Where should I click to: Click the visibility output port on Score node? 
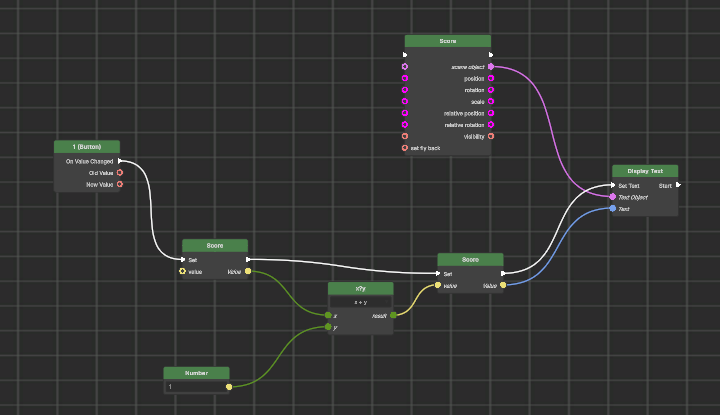[491, 136]
